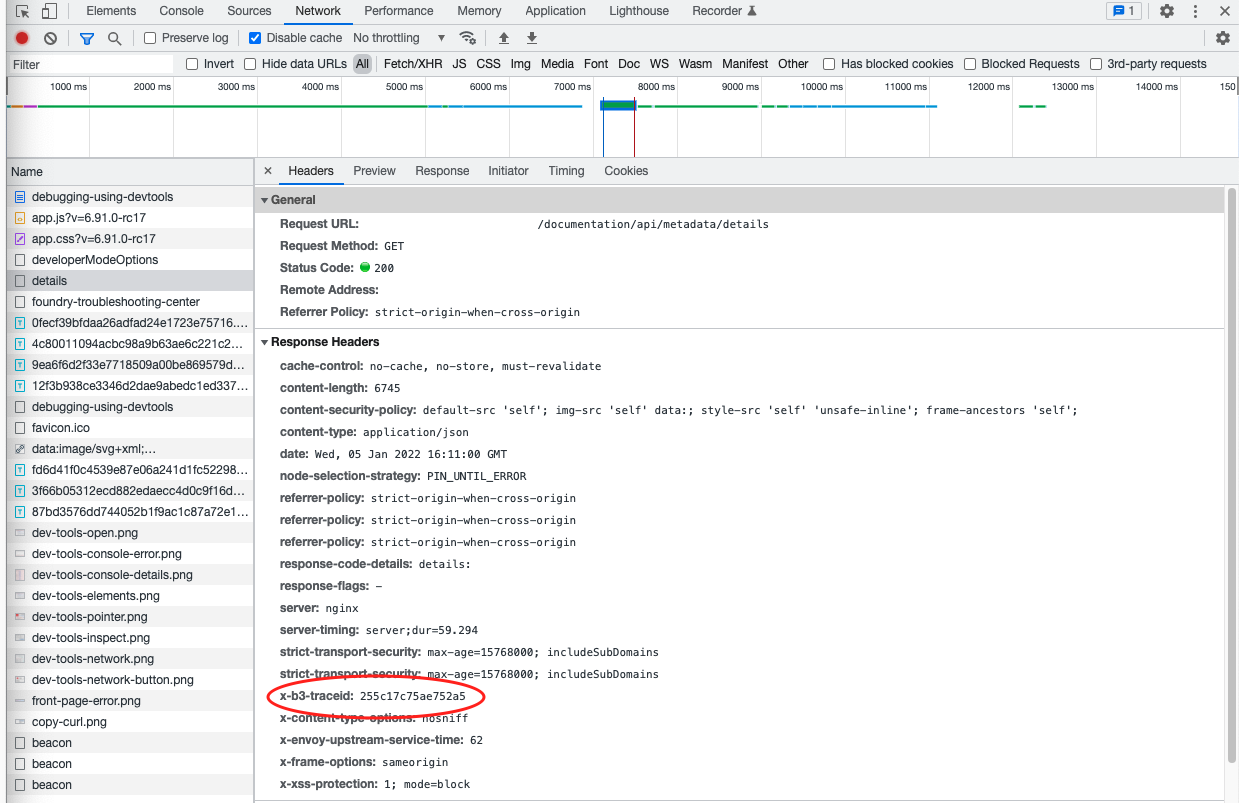Filter requests by Img type
Viewport: 1239px width, 803px height.
point(520,64)
